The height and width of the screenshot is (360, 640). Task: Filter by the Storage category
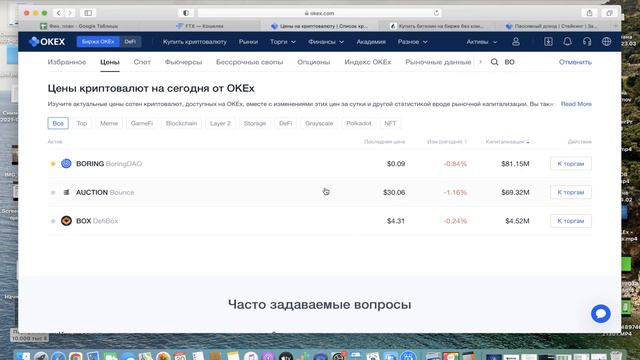(255, 123)
